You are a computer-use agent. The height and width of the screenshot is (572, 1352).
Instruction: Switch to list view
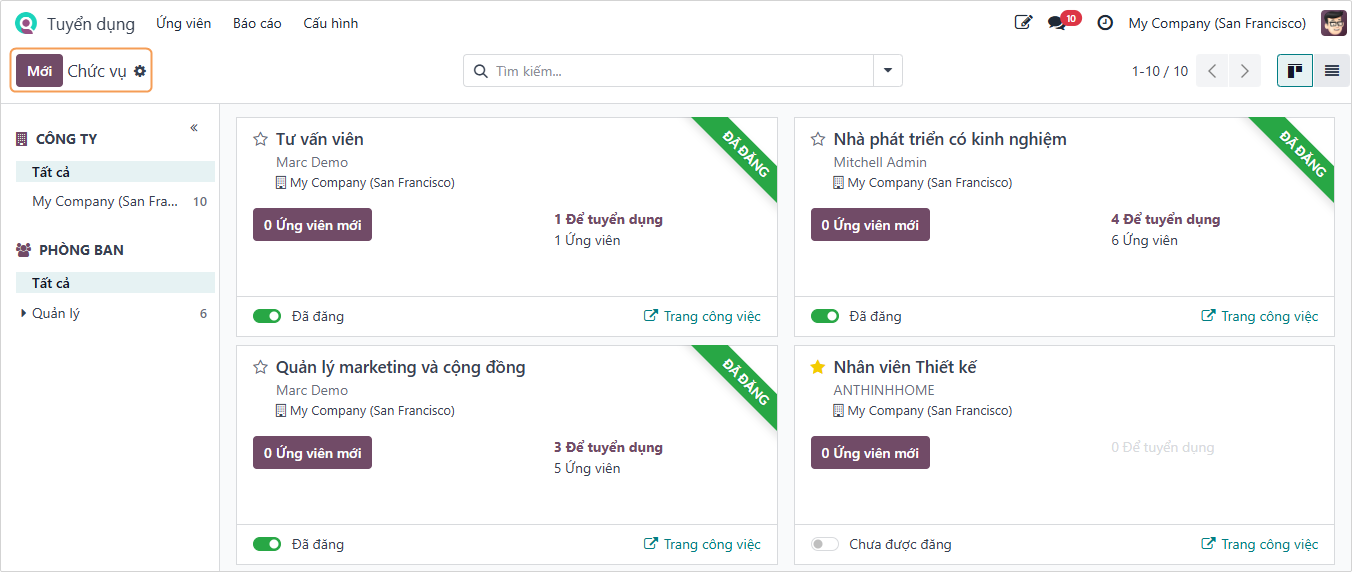point(1331,71)
